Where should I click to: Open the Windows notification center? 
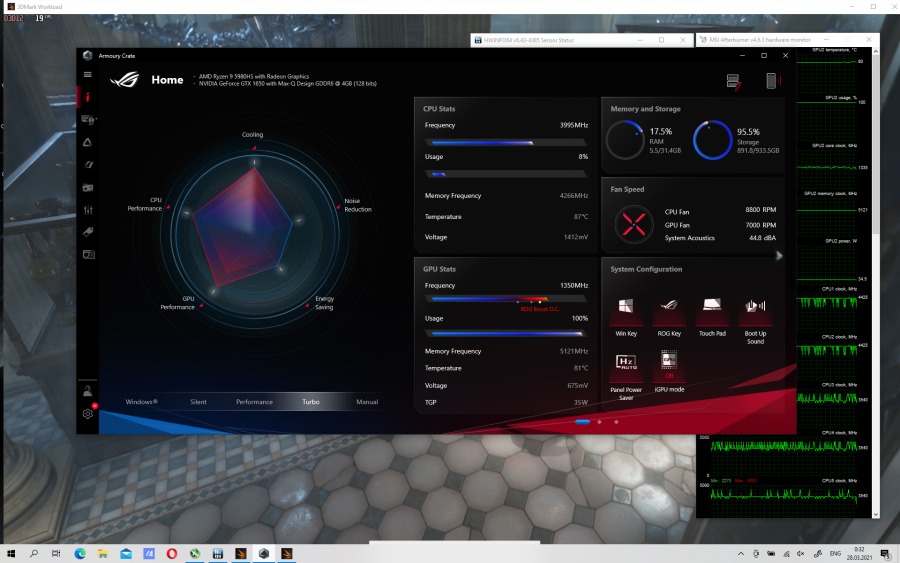[885, 554]
